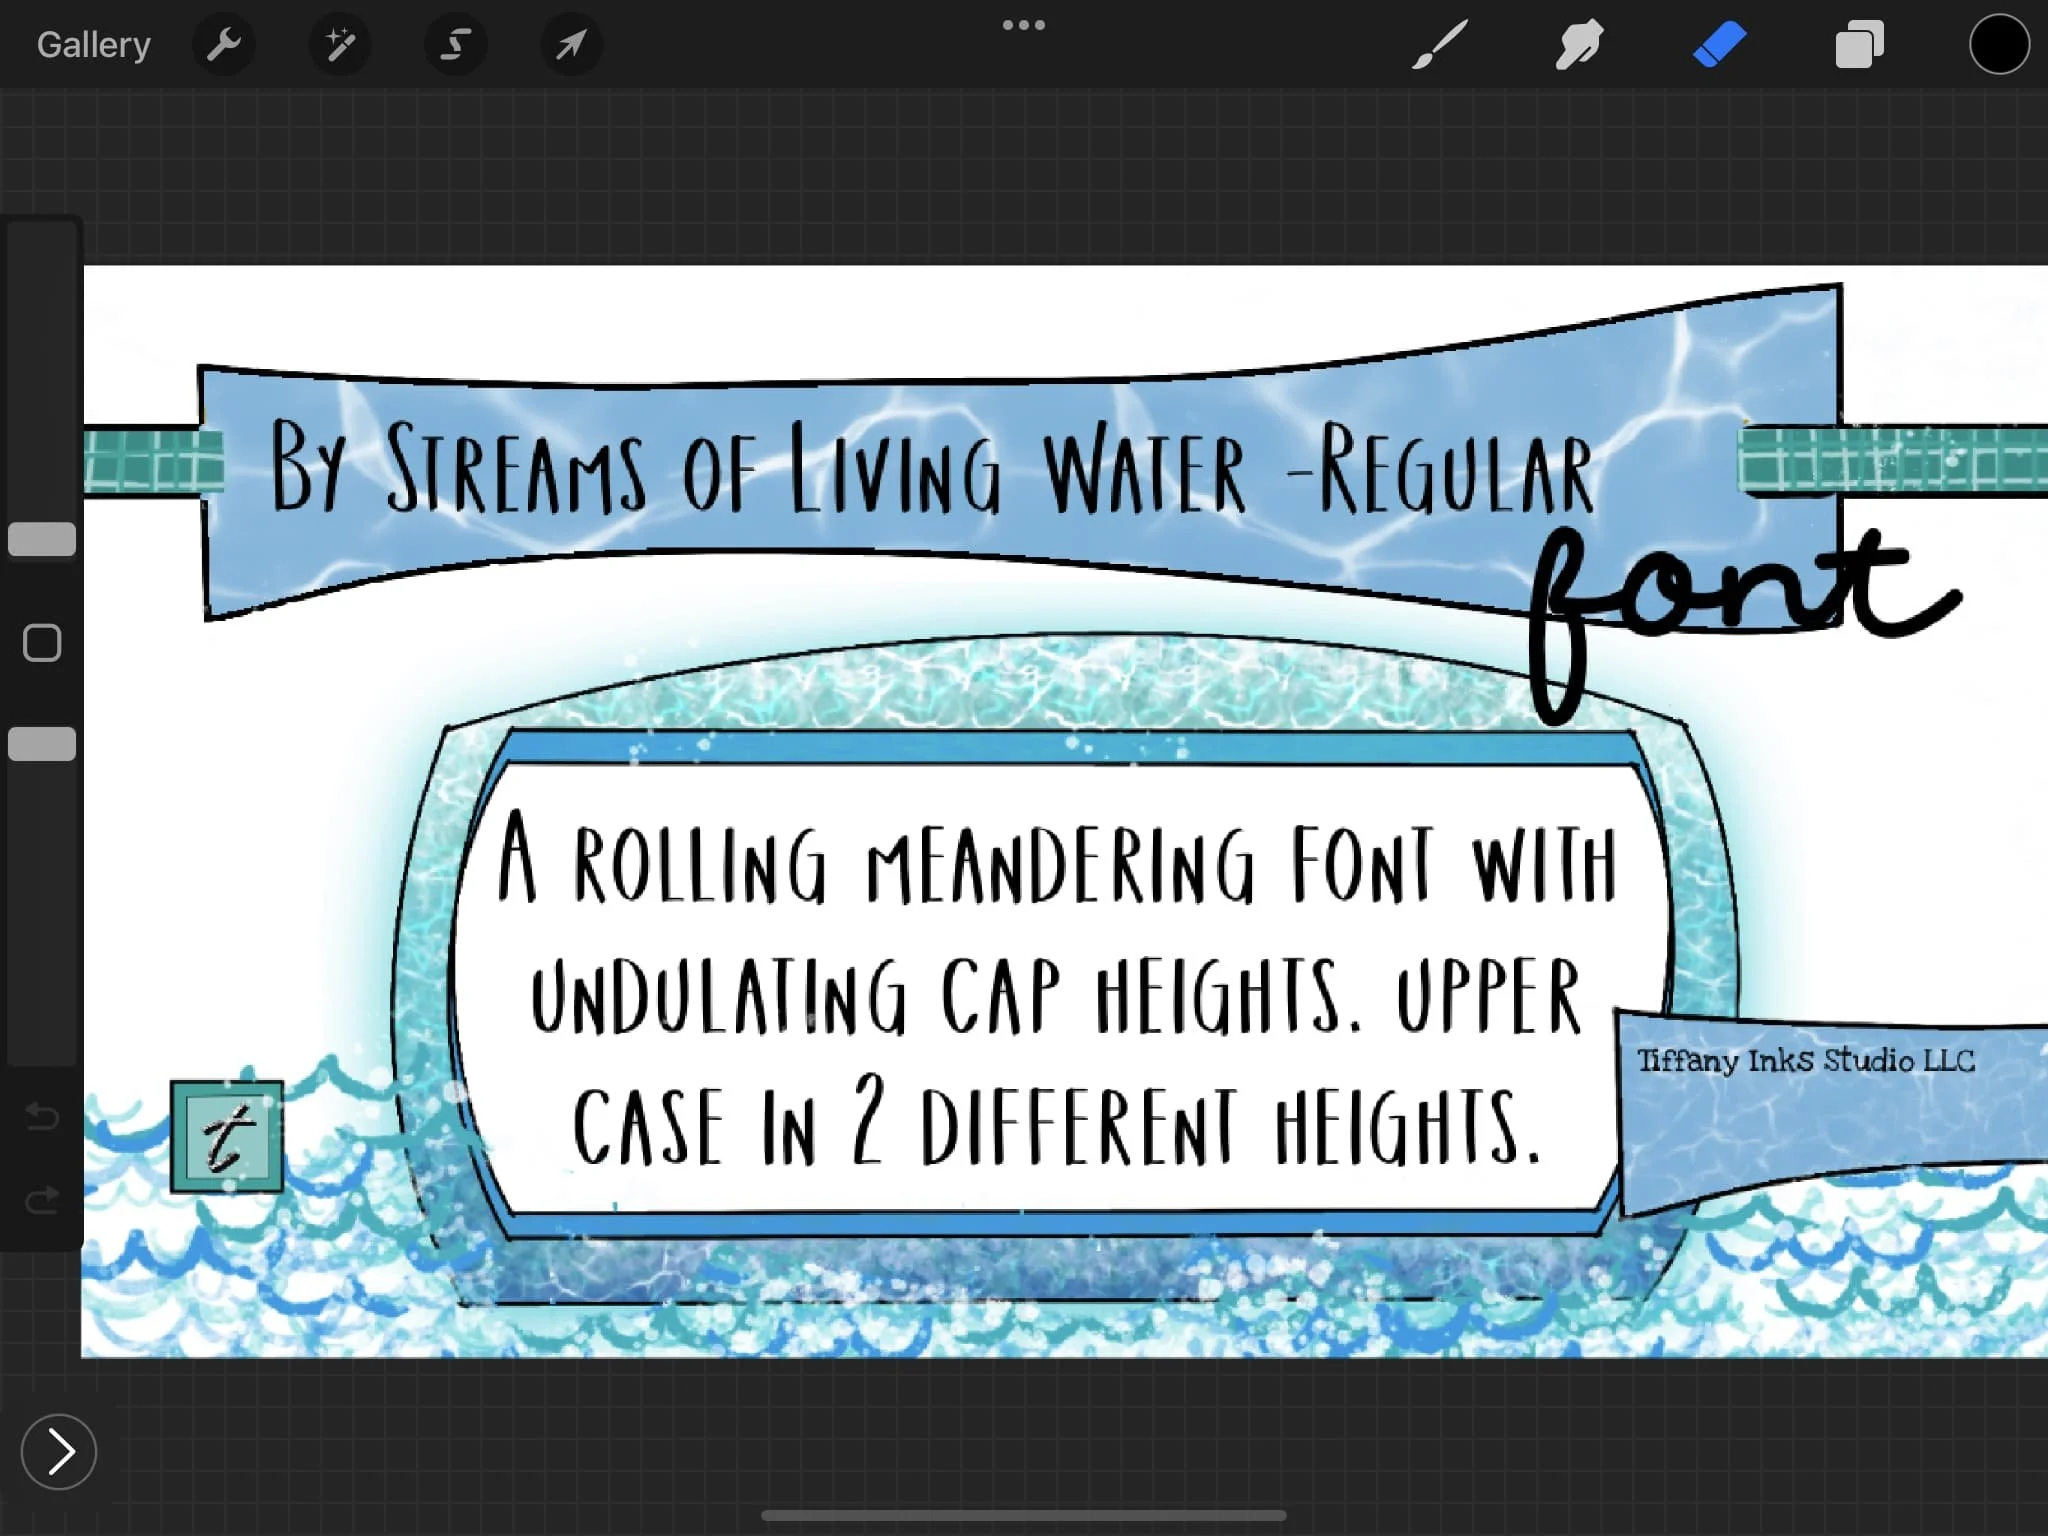Select the Adjustments magic wand tool
Viewport: 2048px width, 1536px height.
[340, 44]
